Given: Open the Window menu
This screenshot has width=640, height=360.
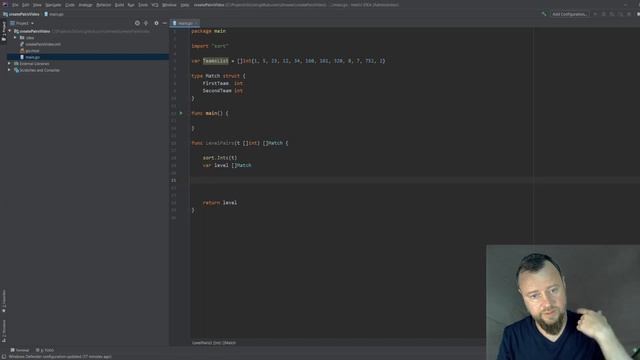Looking at the screenshot, I should [169, 5].
